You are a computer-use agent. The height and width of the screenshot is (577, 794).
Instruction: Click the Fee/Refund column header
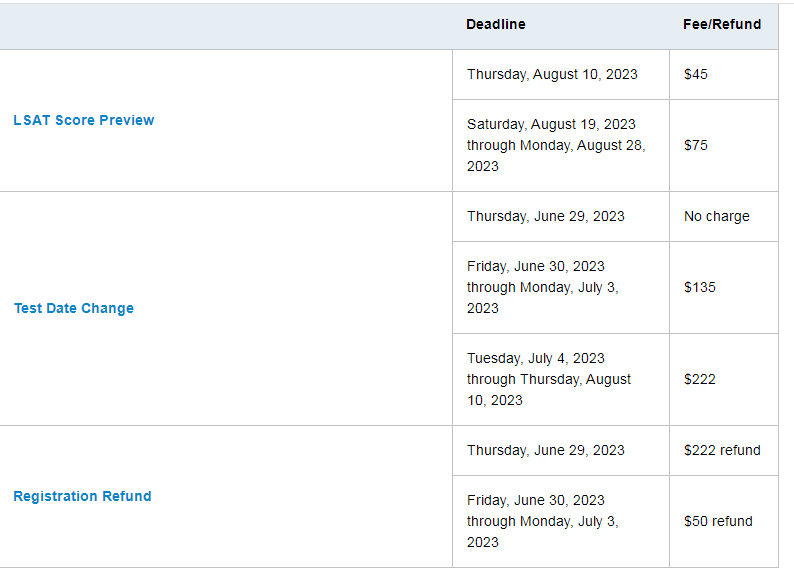coord(722,24)
